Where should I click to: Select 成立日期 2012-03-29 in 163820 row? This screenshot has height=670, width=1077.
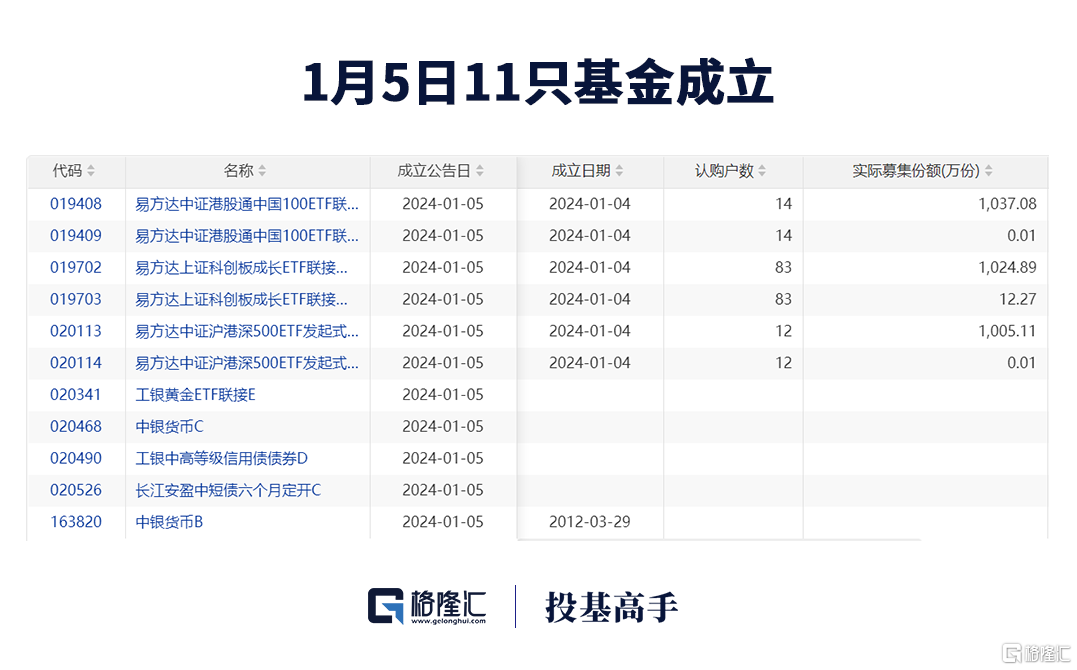[x=589, y=522]
